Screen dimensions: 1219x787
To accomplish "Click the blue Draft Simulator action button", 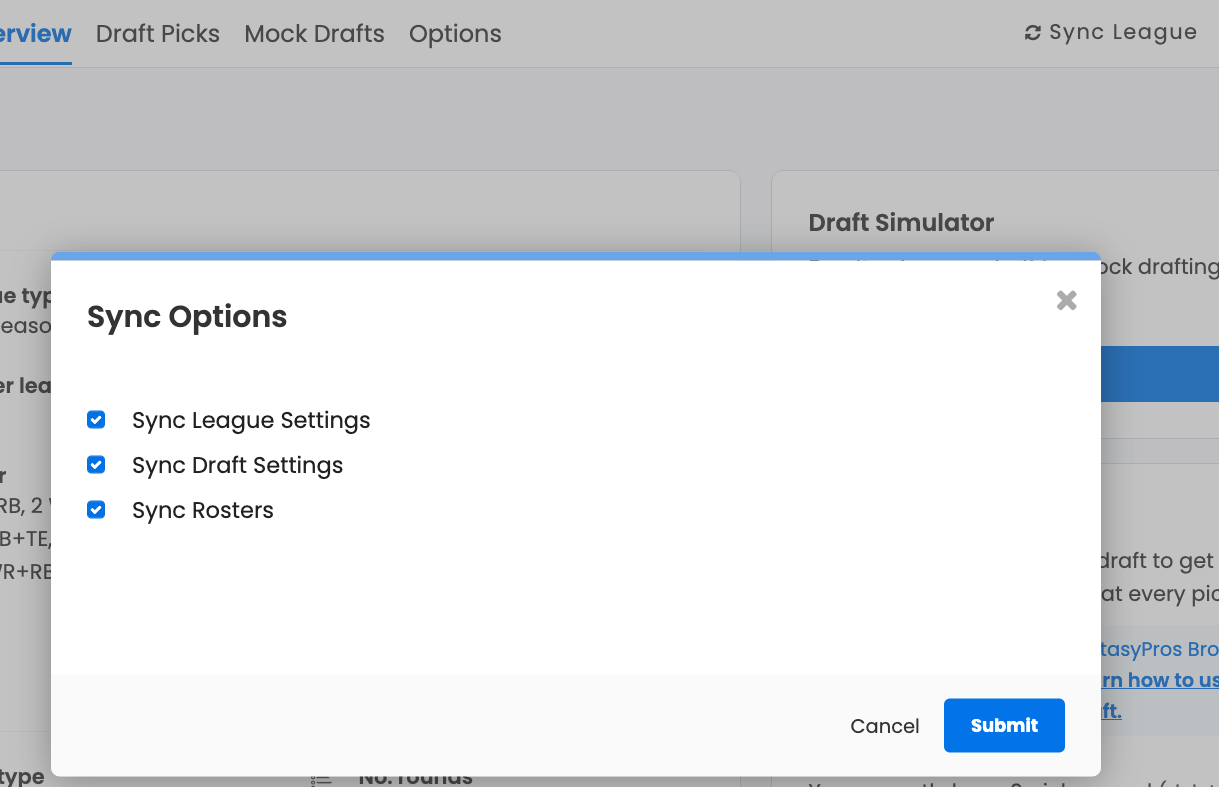I will tap(1160, 373).
